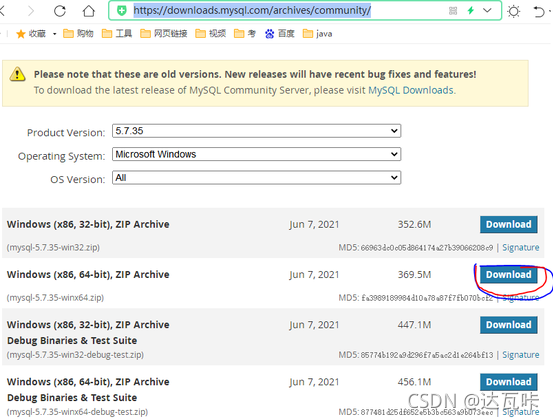This screenshot has width=554, height=419.
Task: Click the warning triangle icon in notice
Action: point(17,75)
